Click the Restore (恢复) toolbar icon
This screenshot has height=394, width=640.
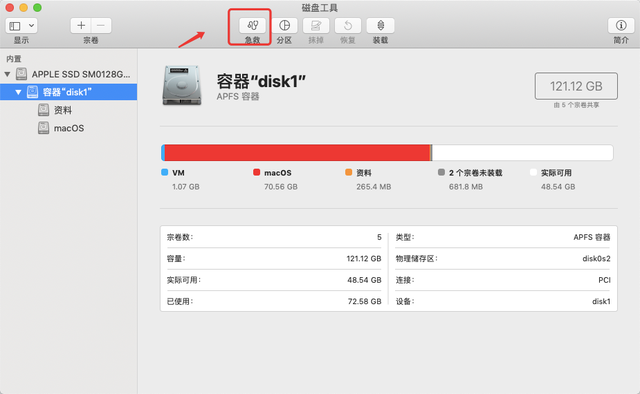click(348, 26)
